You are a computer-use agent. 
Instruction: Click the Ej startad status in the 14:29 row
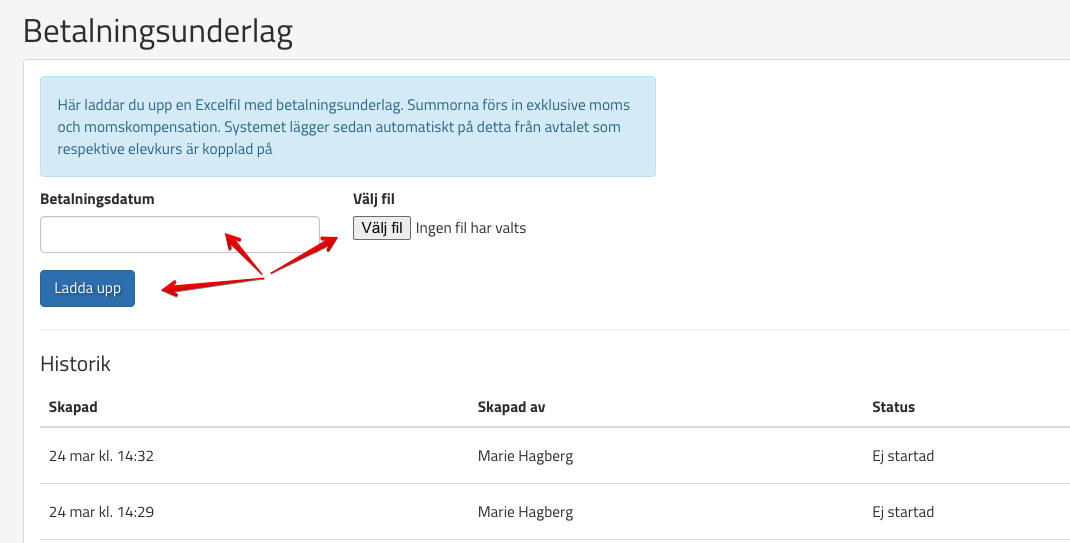click(903, 512)
